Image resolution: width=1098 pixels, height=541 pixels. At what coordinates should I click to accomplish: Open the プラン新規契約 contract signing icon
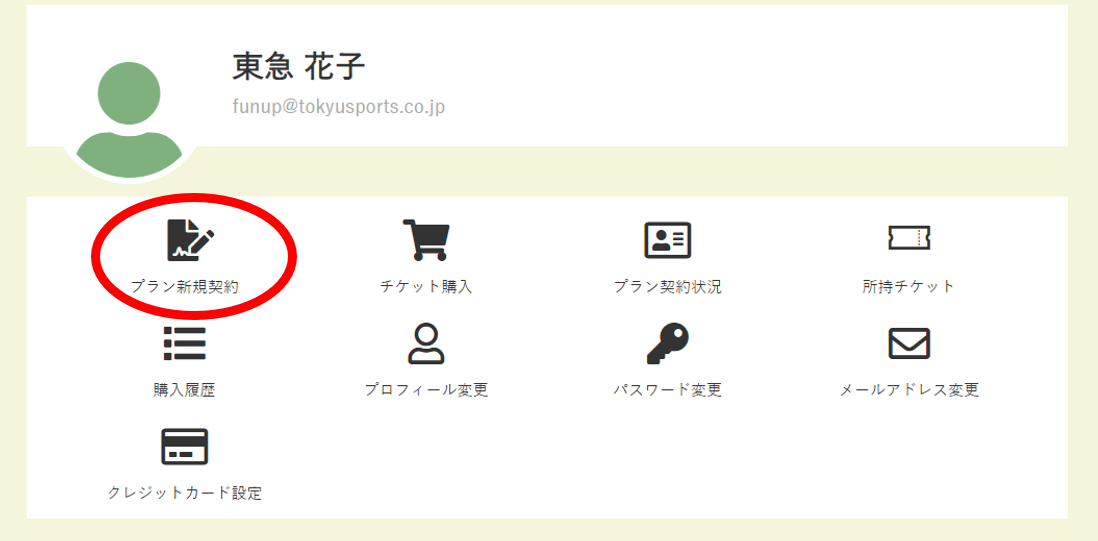click(x=190, y=241)
